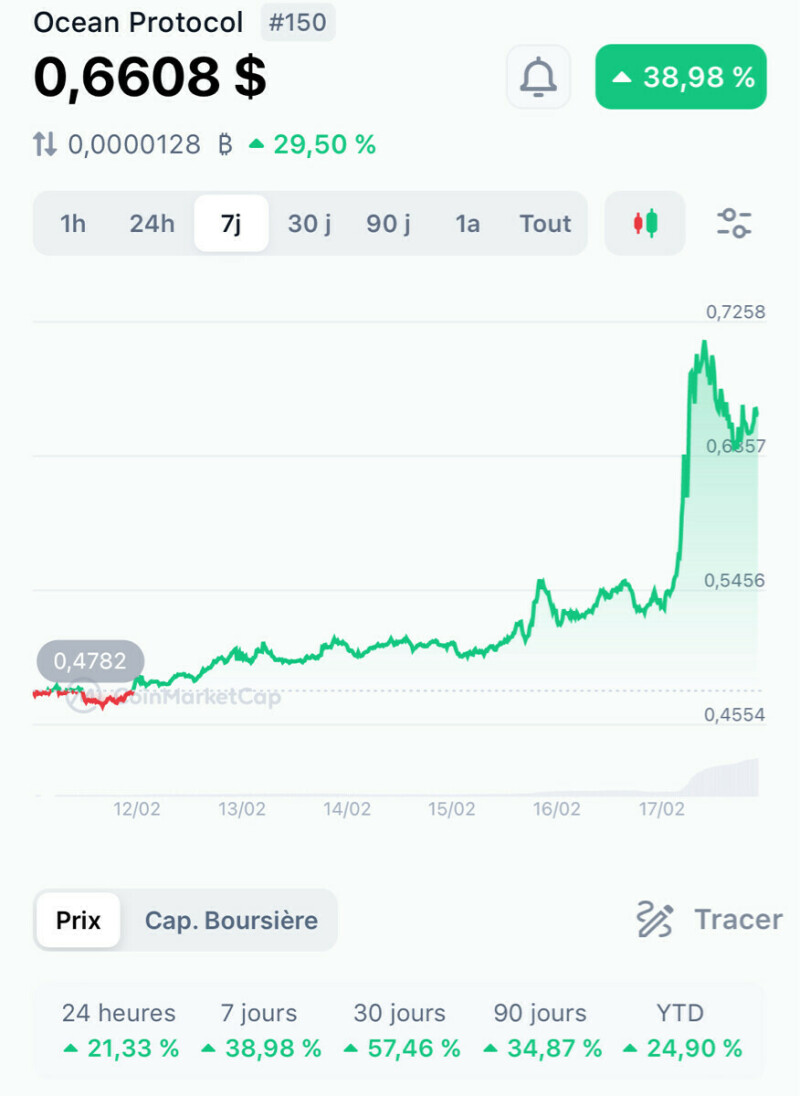Open chart settings sliders icon
This screenshot has height=1096, width=800.
coord(734,223)
